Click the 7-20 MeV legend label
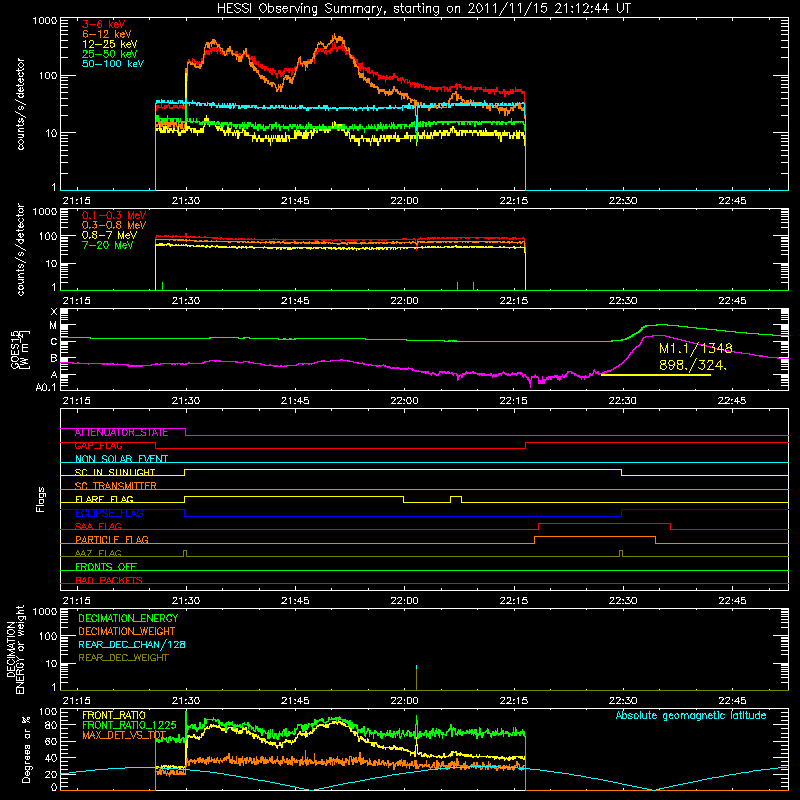Viewport: 800px width, 800px height. pos(108,245)
